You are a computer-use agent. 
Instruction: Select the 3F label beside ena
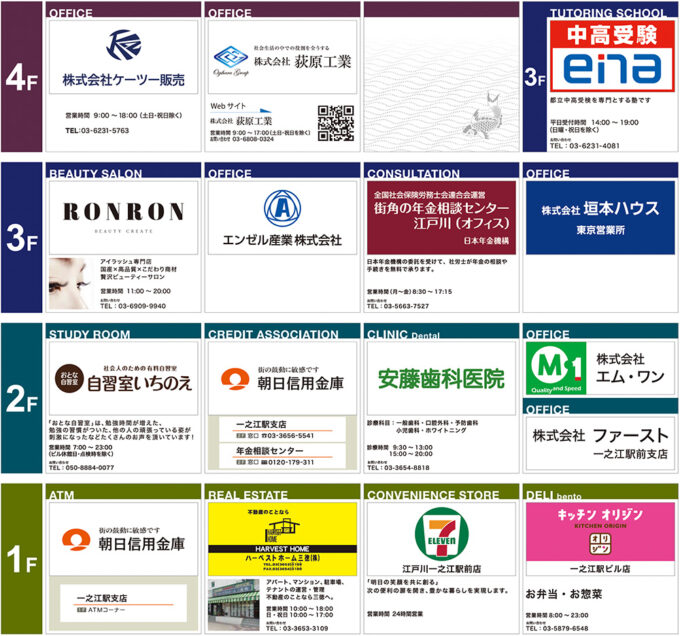pyautogui.click(x=535, y=77)
